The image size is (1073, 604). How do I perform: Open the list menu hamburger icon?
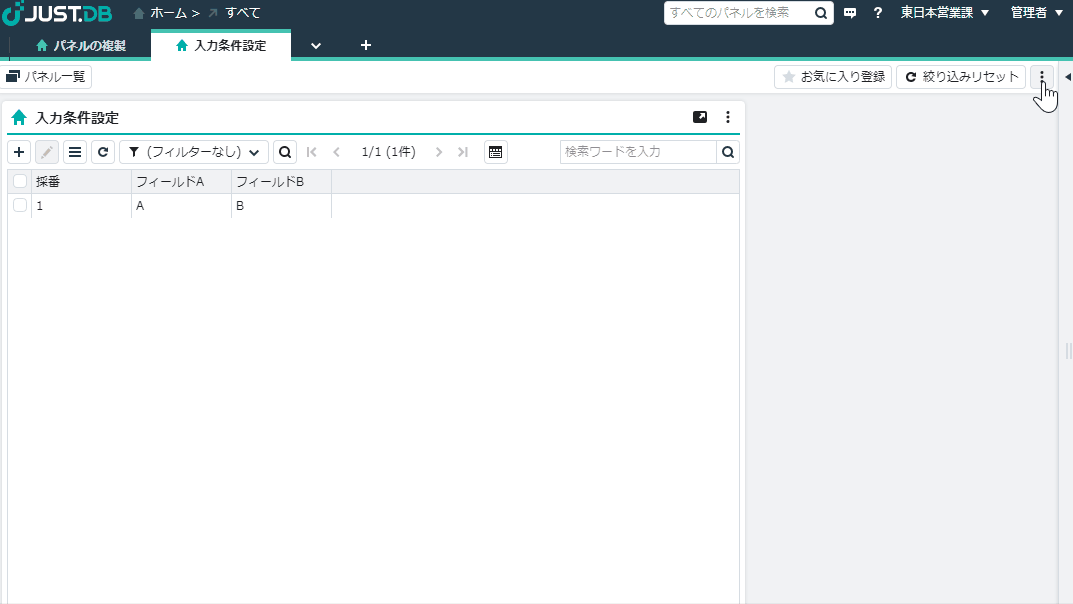pos(75,152)
